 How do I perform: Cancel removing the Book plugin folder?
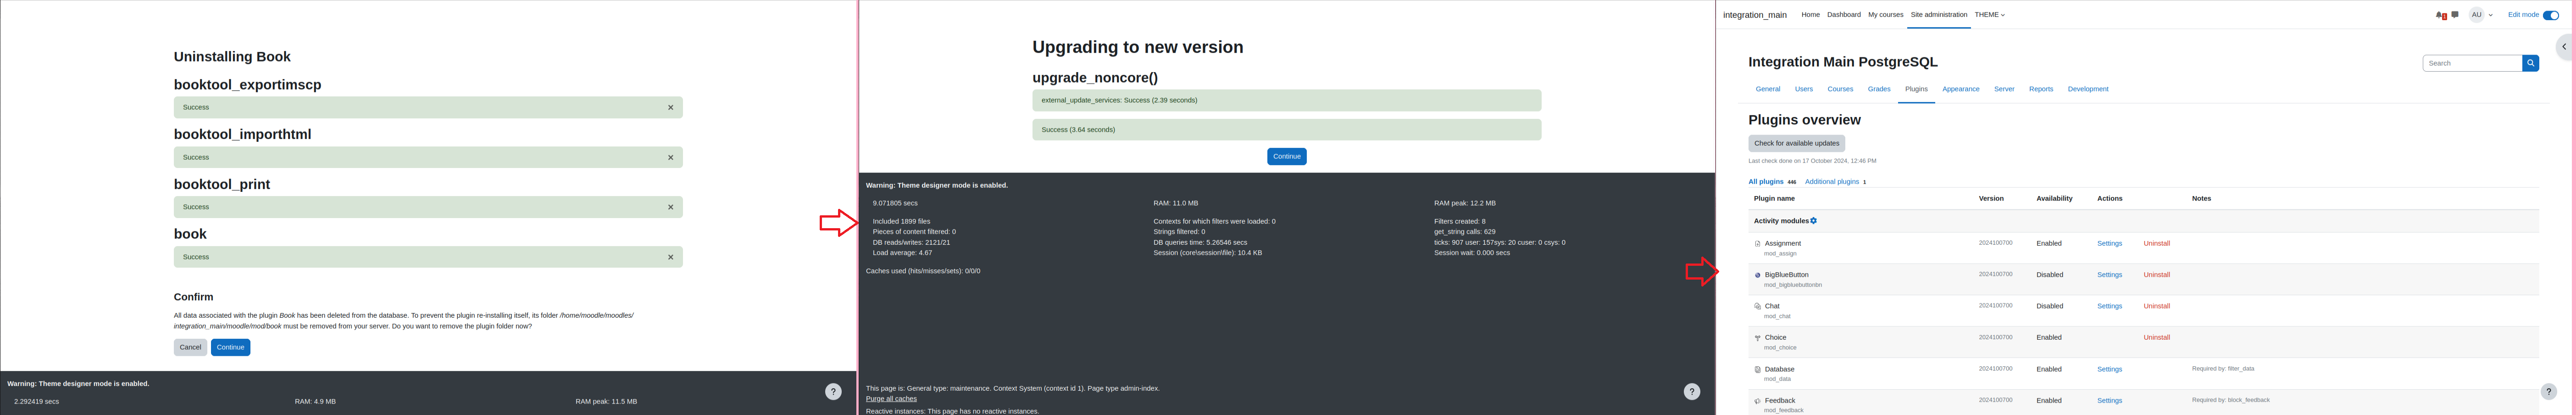click(190, 347)
